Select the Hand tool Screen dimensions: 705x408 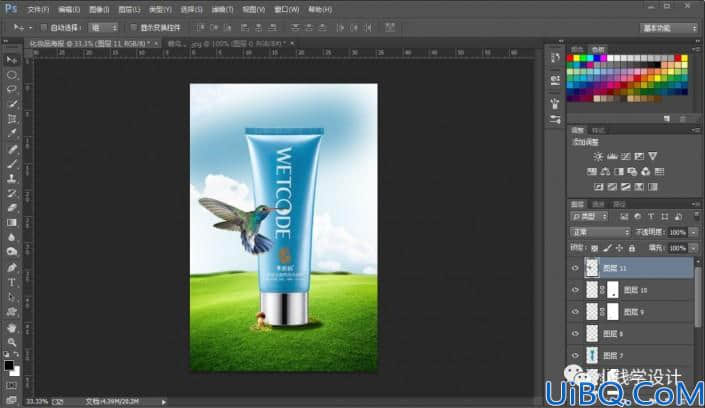pos(12,327)
